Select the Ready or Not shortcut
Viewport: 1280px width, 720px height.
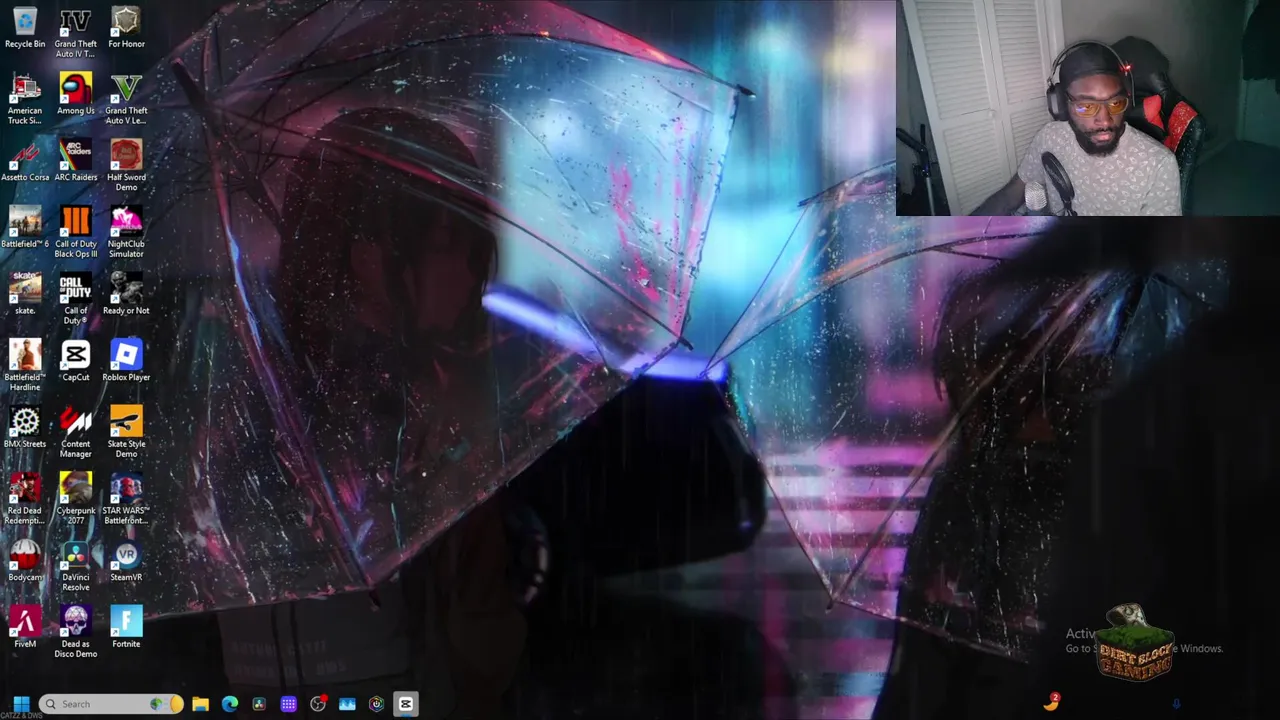tap(126, 295)
